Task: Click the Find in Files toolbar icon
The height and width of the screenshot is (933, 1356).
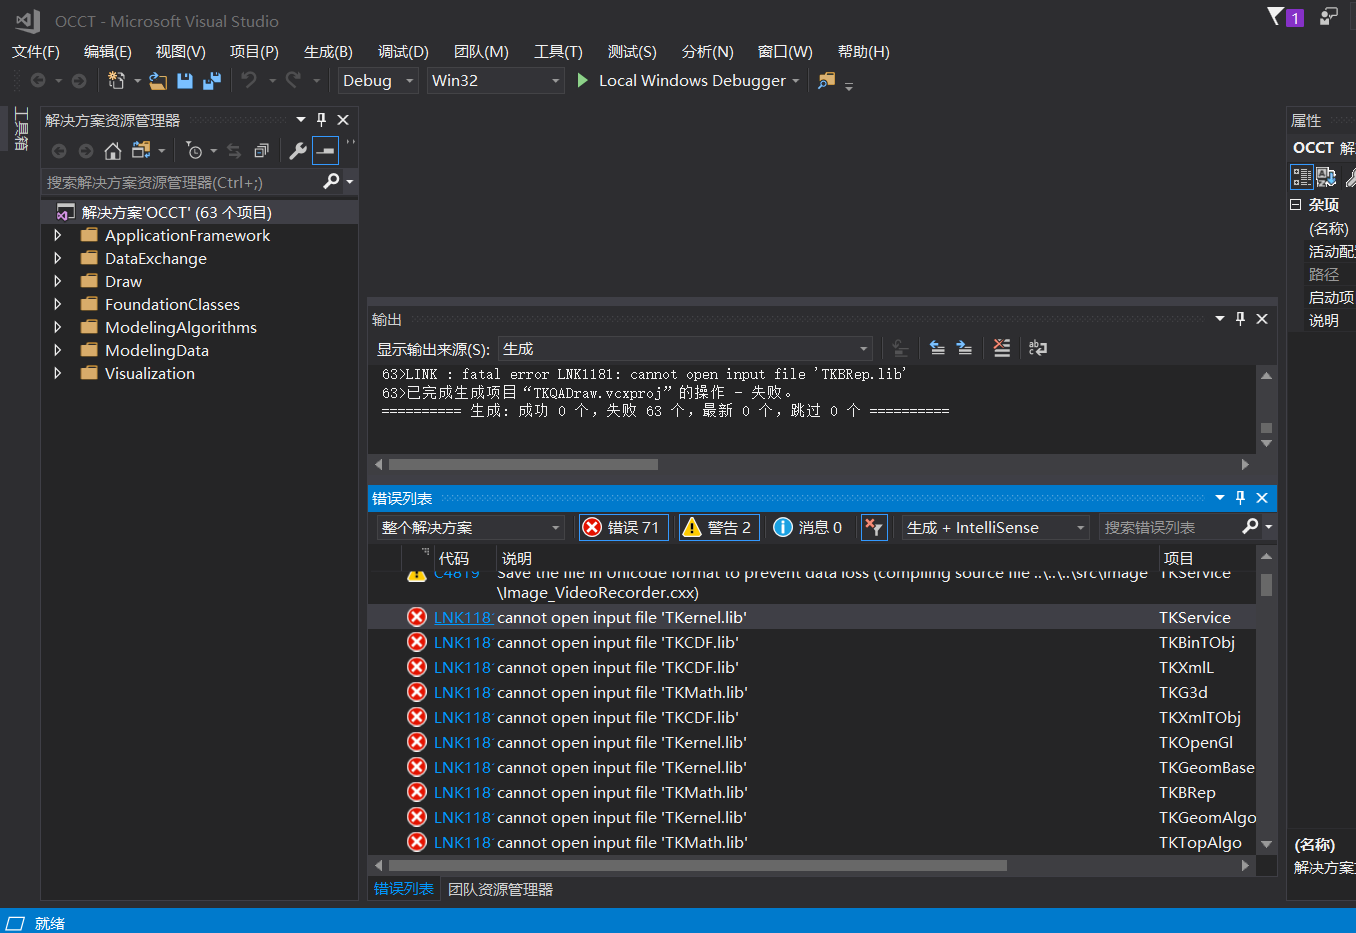Action: [x=826, y=80]
